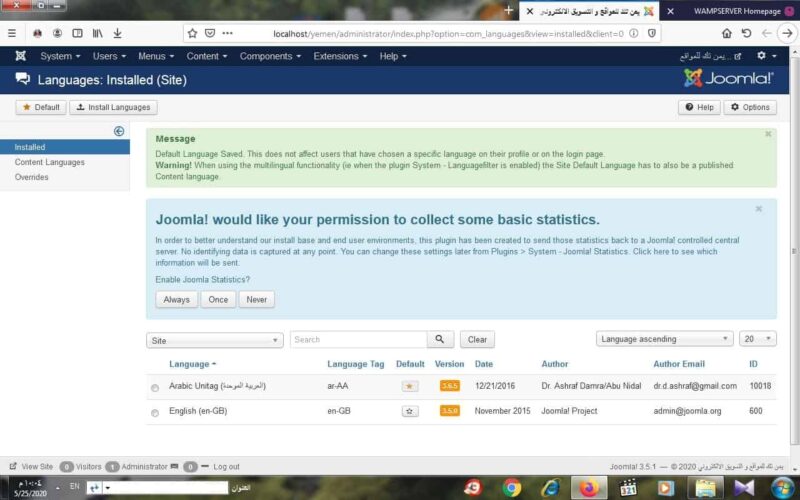Open the Site client dropdown filter

click(x=215, y=340)
